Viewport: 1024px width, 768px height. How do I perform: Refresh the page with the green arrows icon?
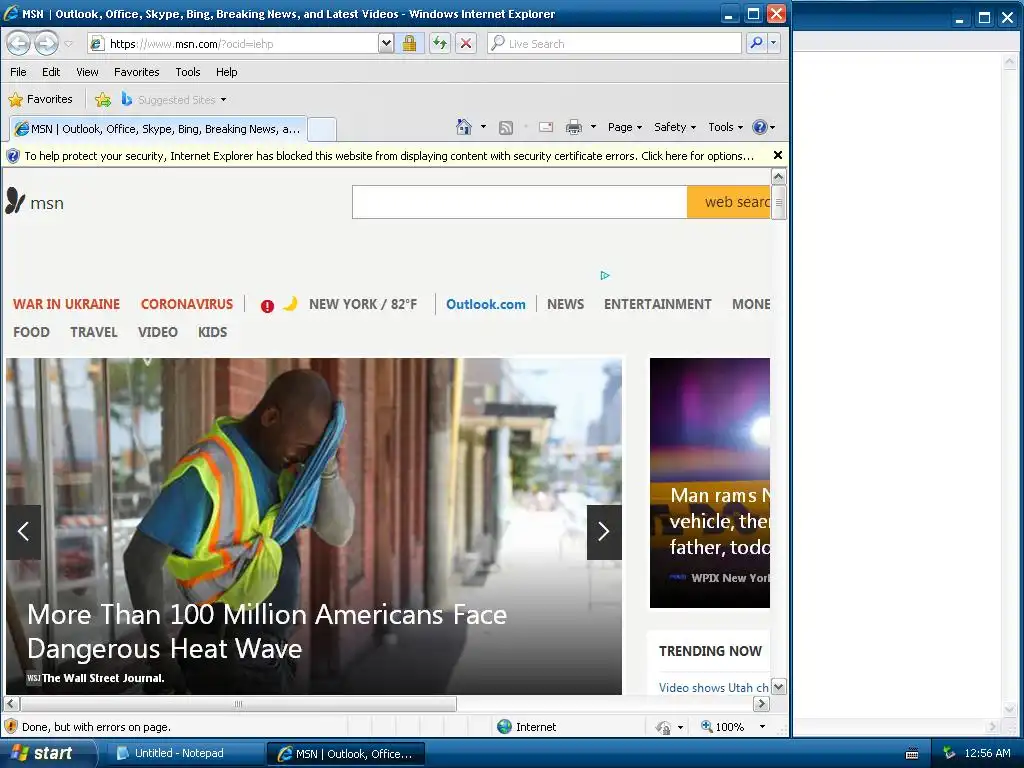440,44
